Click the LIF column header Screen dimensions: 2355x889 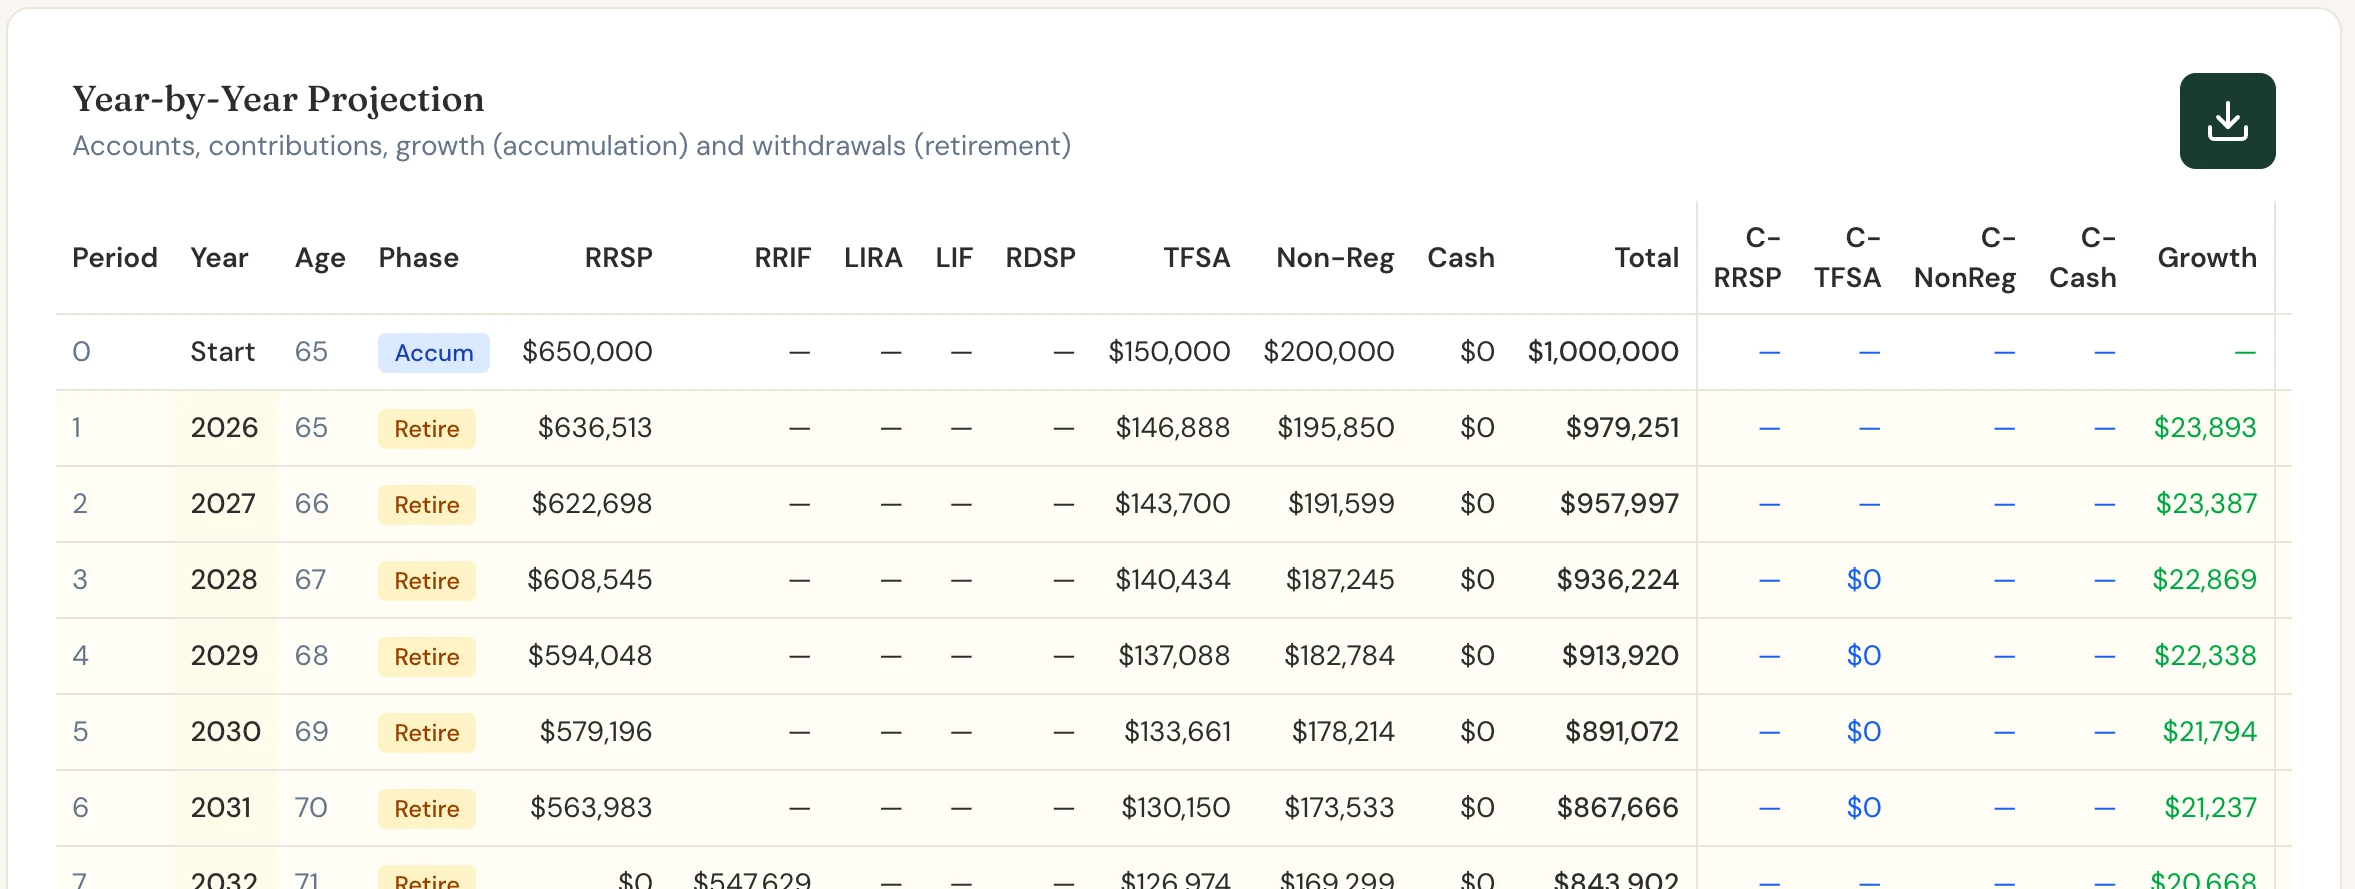954,258
